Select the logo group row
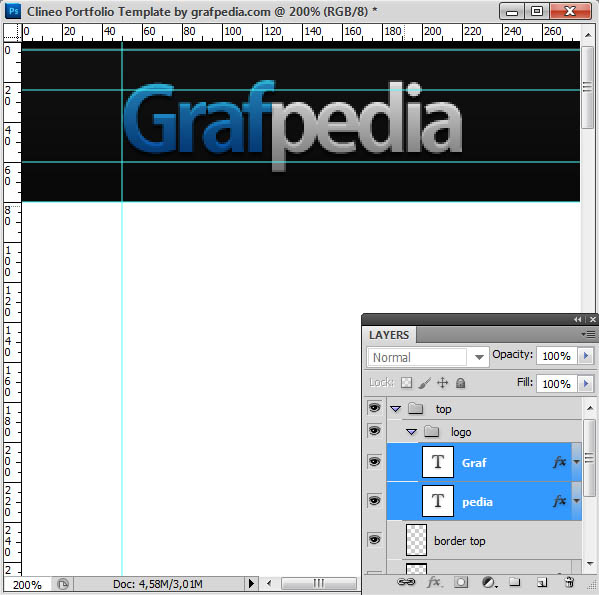The height and width of the screenshot is (595, 599). 484,431
